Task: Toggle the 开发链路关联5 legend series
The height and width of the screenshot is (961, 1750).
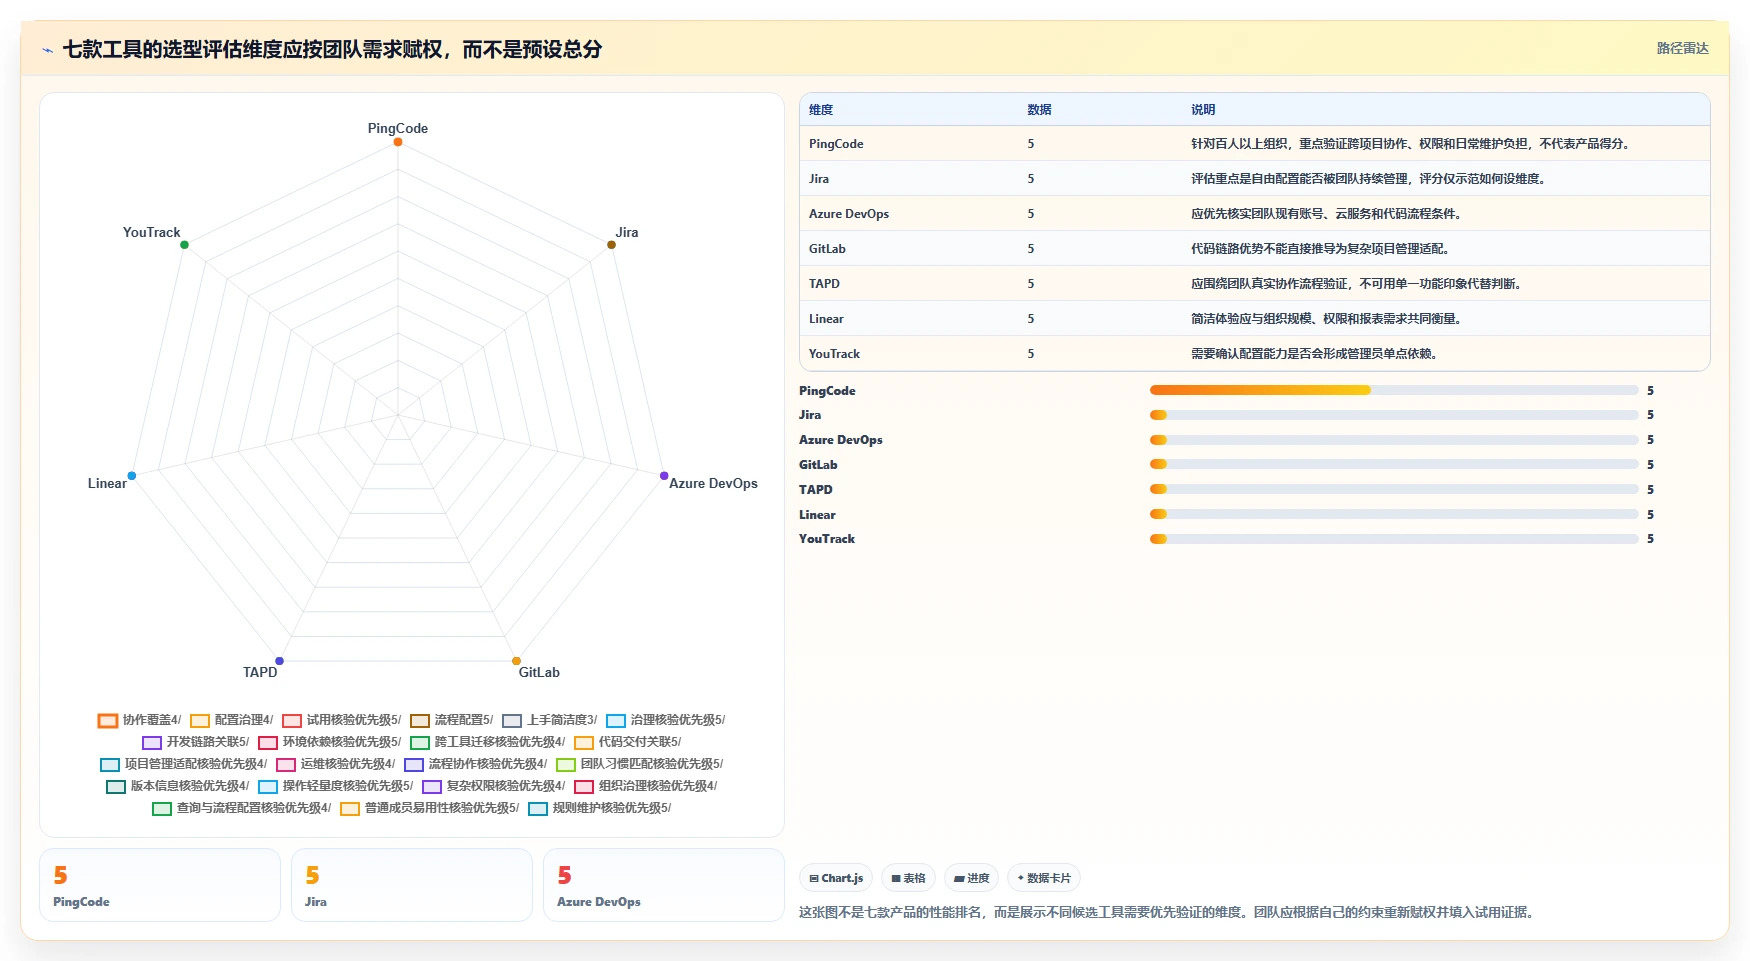Action: pyautogui.click(x=196, y=742)
